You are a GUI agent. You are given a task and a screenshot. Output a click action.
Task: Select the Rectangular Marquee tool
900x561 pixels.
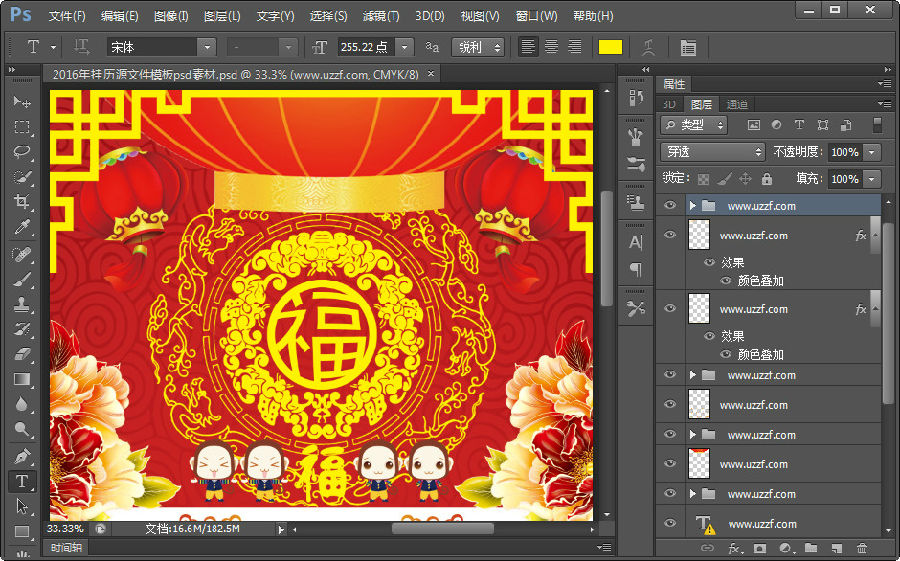[x=22, y=127]
